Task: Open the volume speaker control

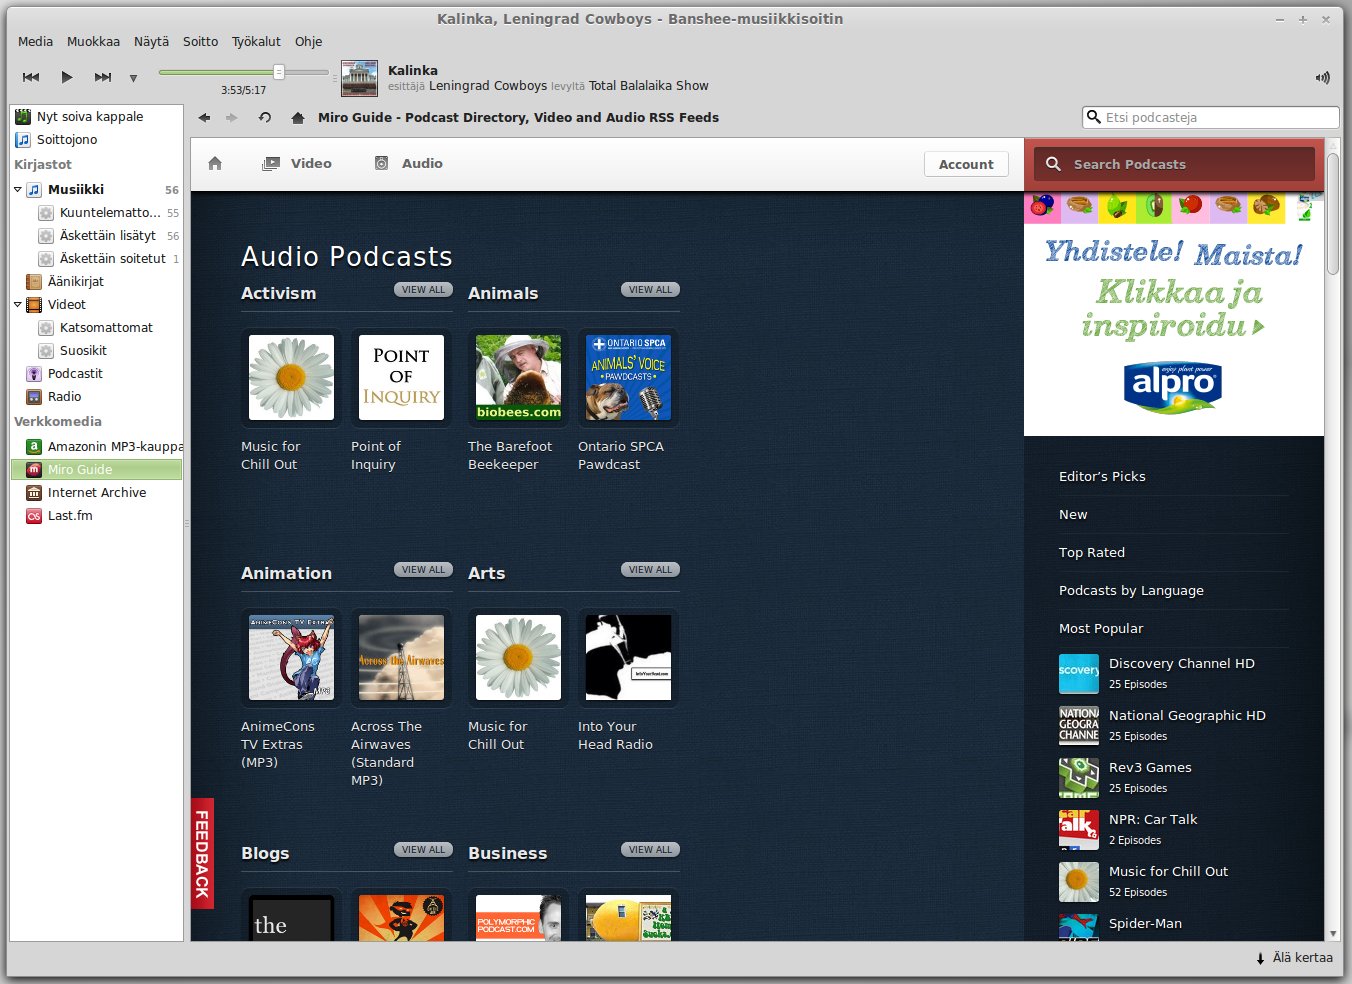Action: 1322,77
